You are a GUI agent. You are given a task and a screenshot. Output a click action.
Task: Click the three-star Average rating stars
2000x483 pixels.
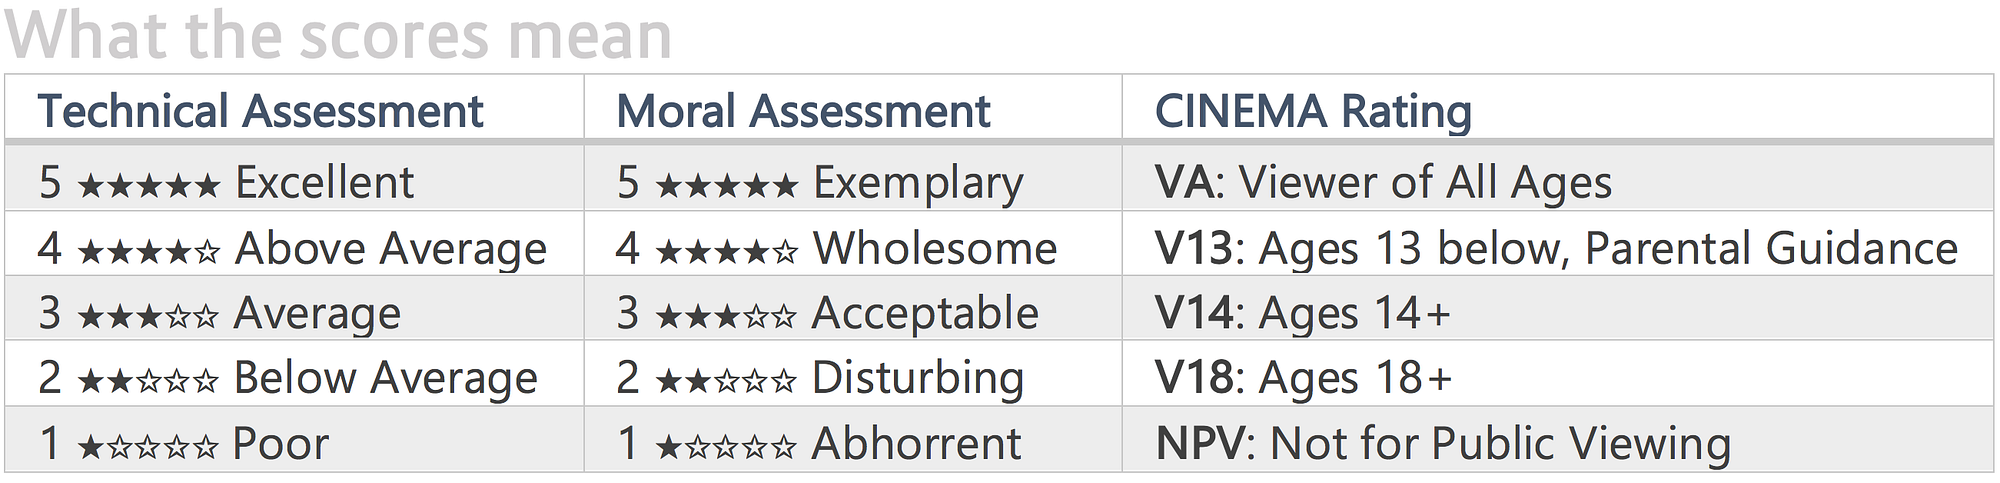148,317
